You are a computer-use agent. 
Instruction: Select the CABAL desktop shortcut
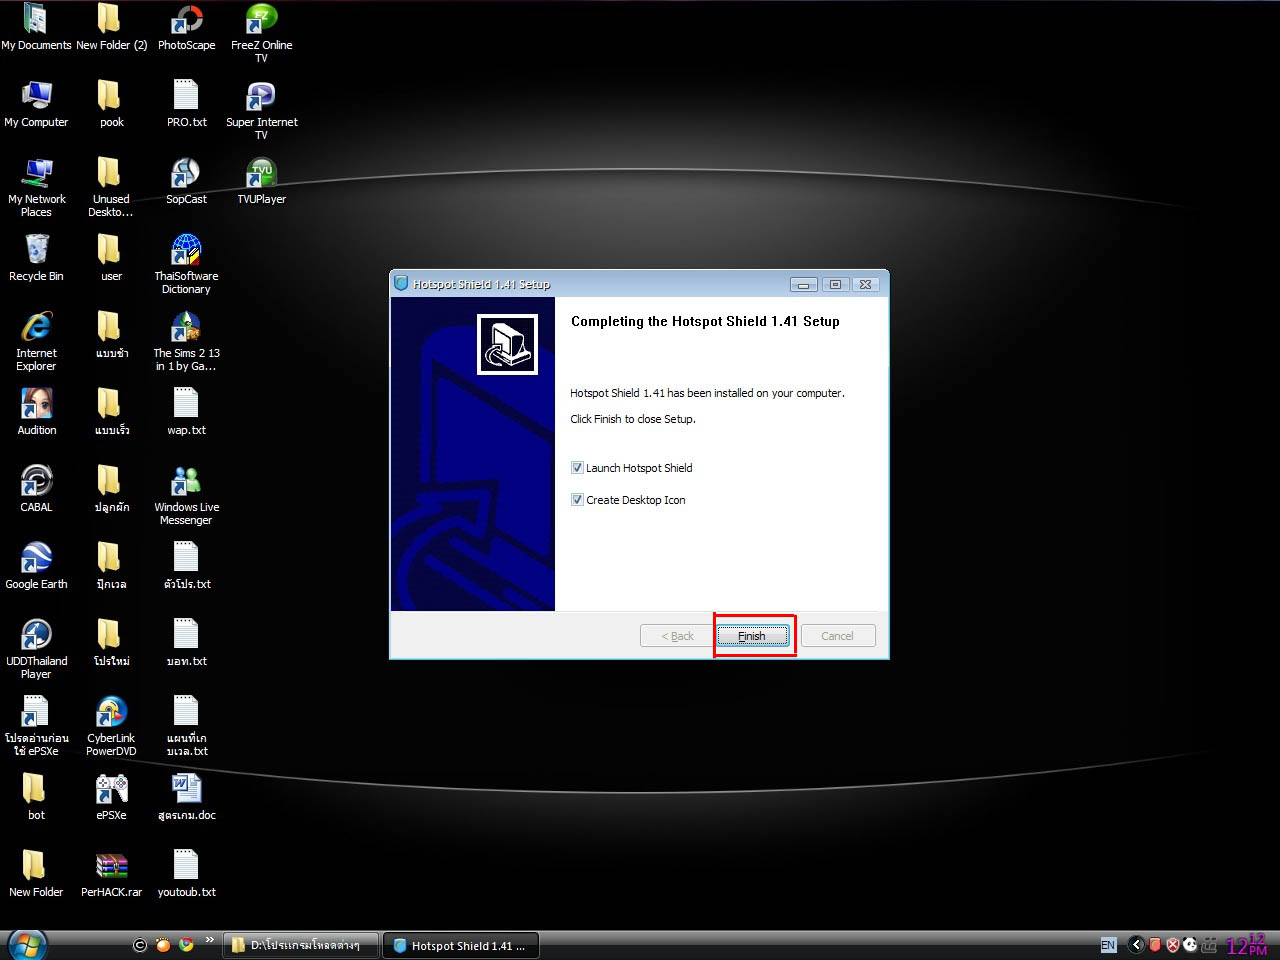click(x=36, y=489)
